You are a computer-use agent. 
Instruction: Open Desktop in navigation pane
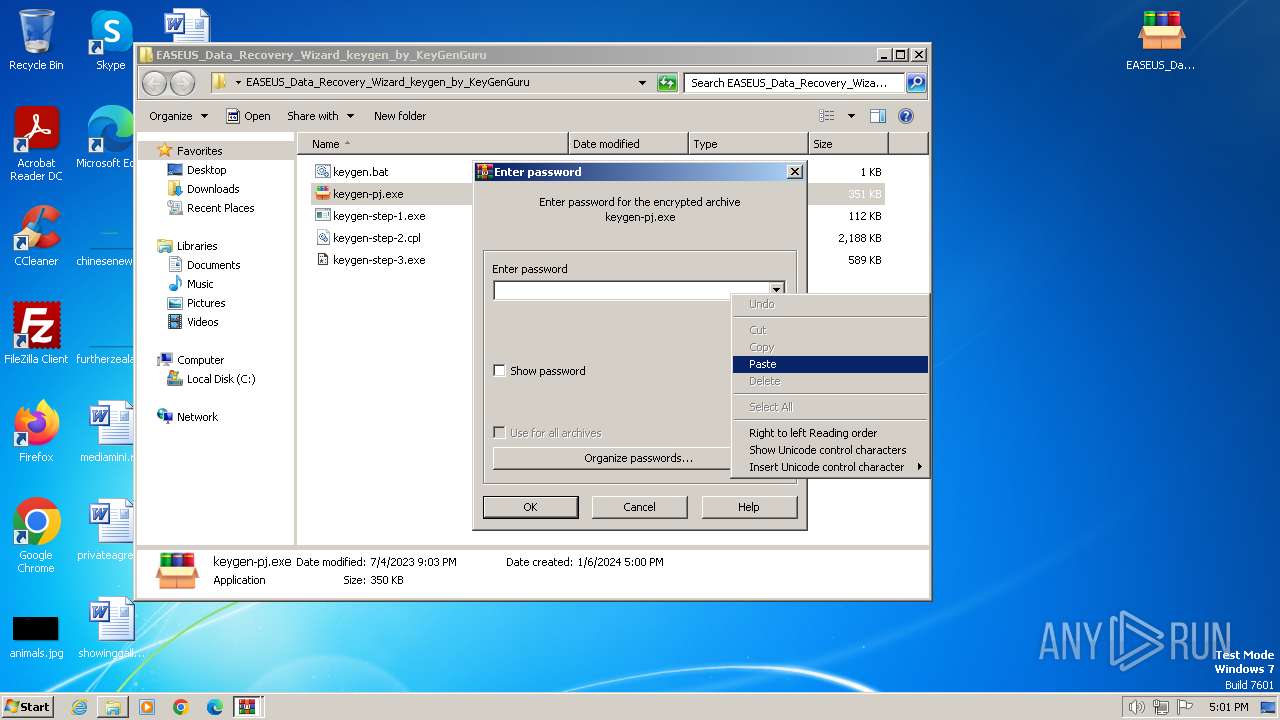tap(206, 170)
